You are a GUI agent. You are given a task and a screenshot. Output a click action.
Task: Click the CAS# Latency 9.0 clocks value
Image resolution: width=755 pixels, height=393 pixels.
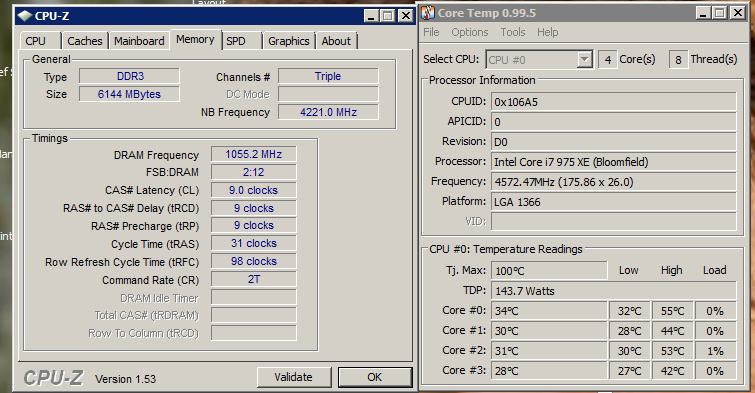tap(254, 190)
